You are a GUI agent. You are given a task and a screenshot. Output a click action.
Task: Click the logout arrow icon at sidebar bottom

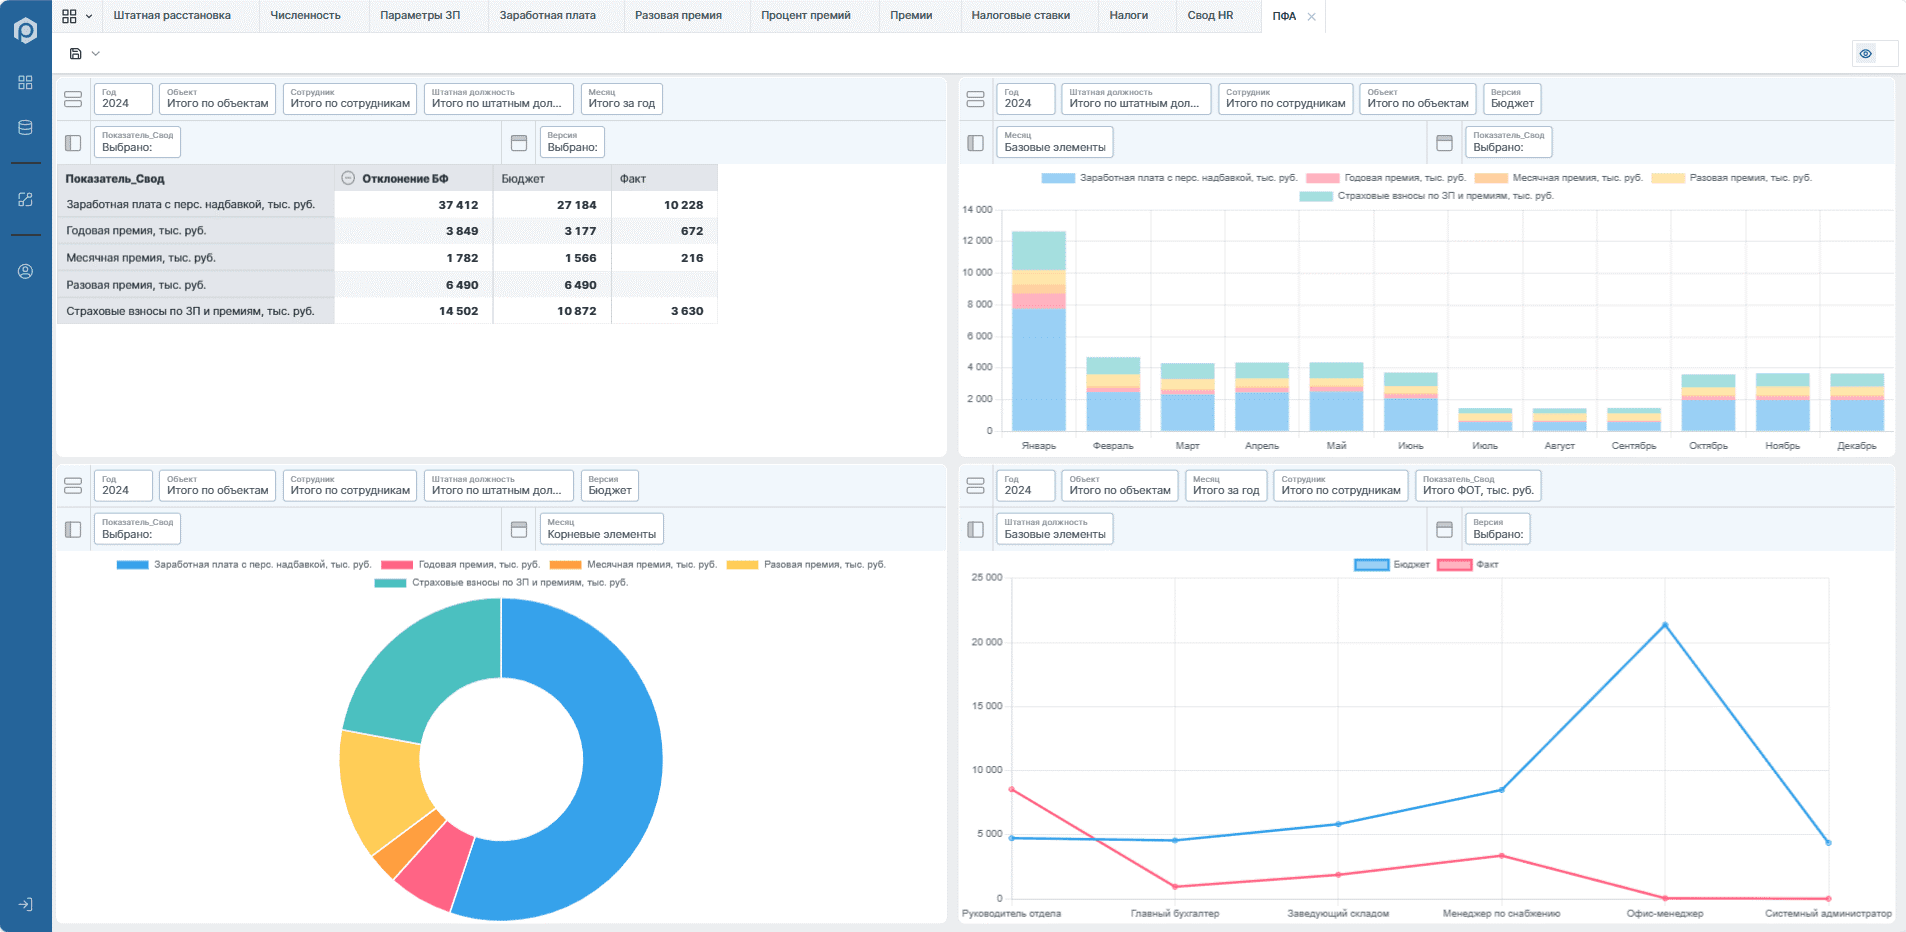[26, 904]
